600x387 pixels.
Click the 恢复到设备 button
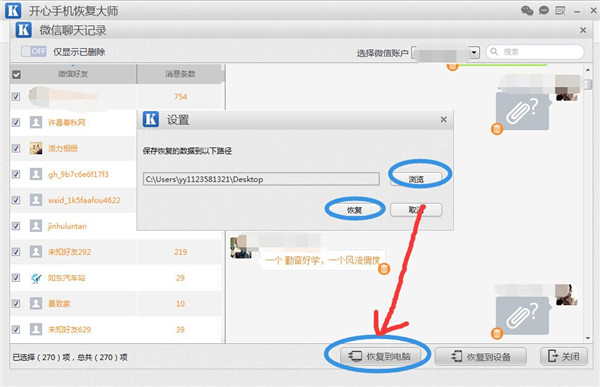click(x=481, y=356)
